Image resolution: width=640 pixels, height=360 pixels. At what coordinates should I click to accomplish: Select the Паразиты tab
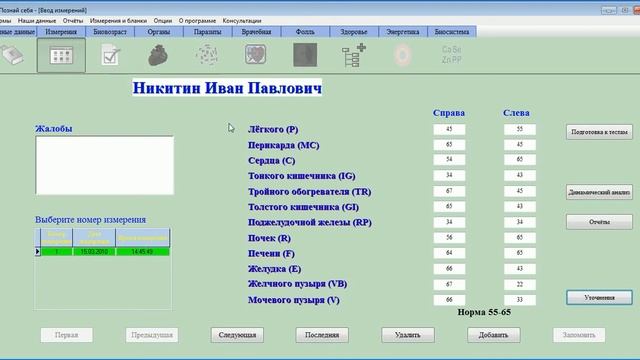(207, 31)
